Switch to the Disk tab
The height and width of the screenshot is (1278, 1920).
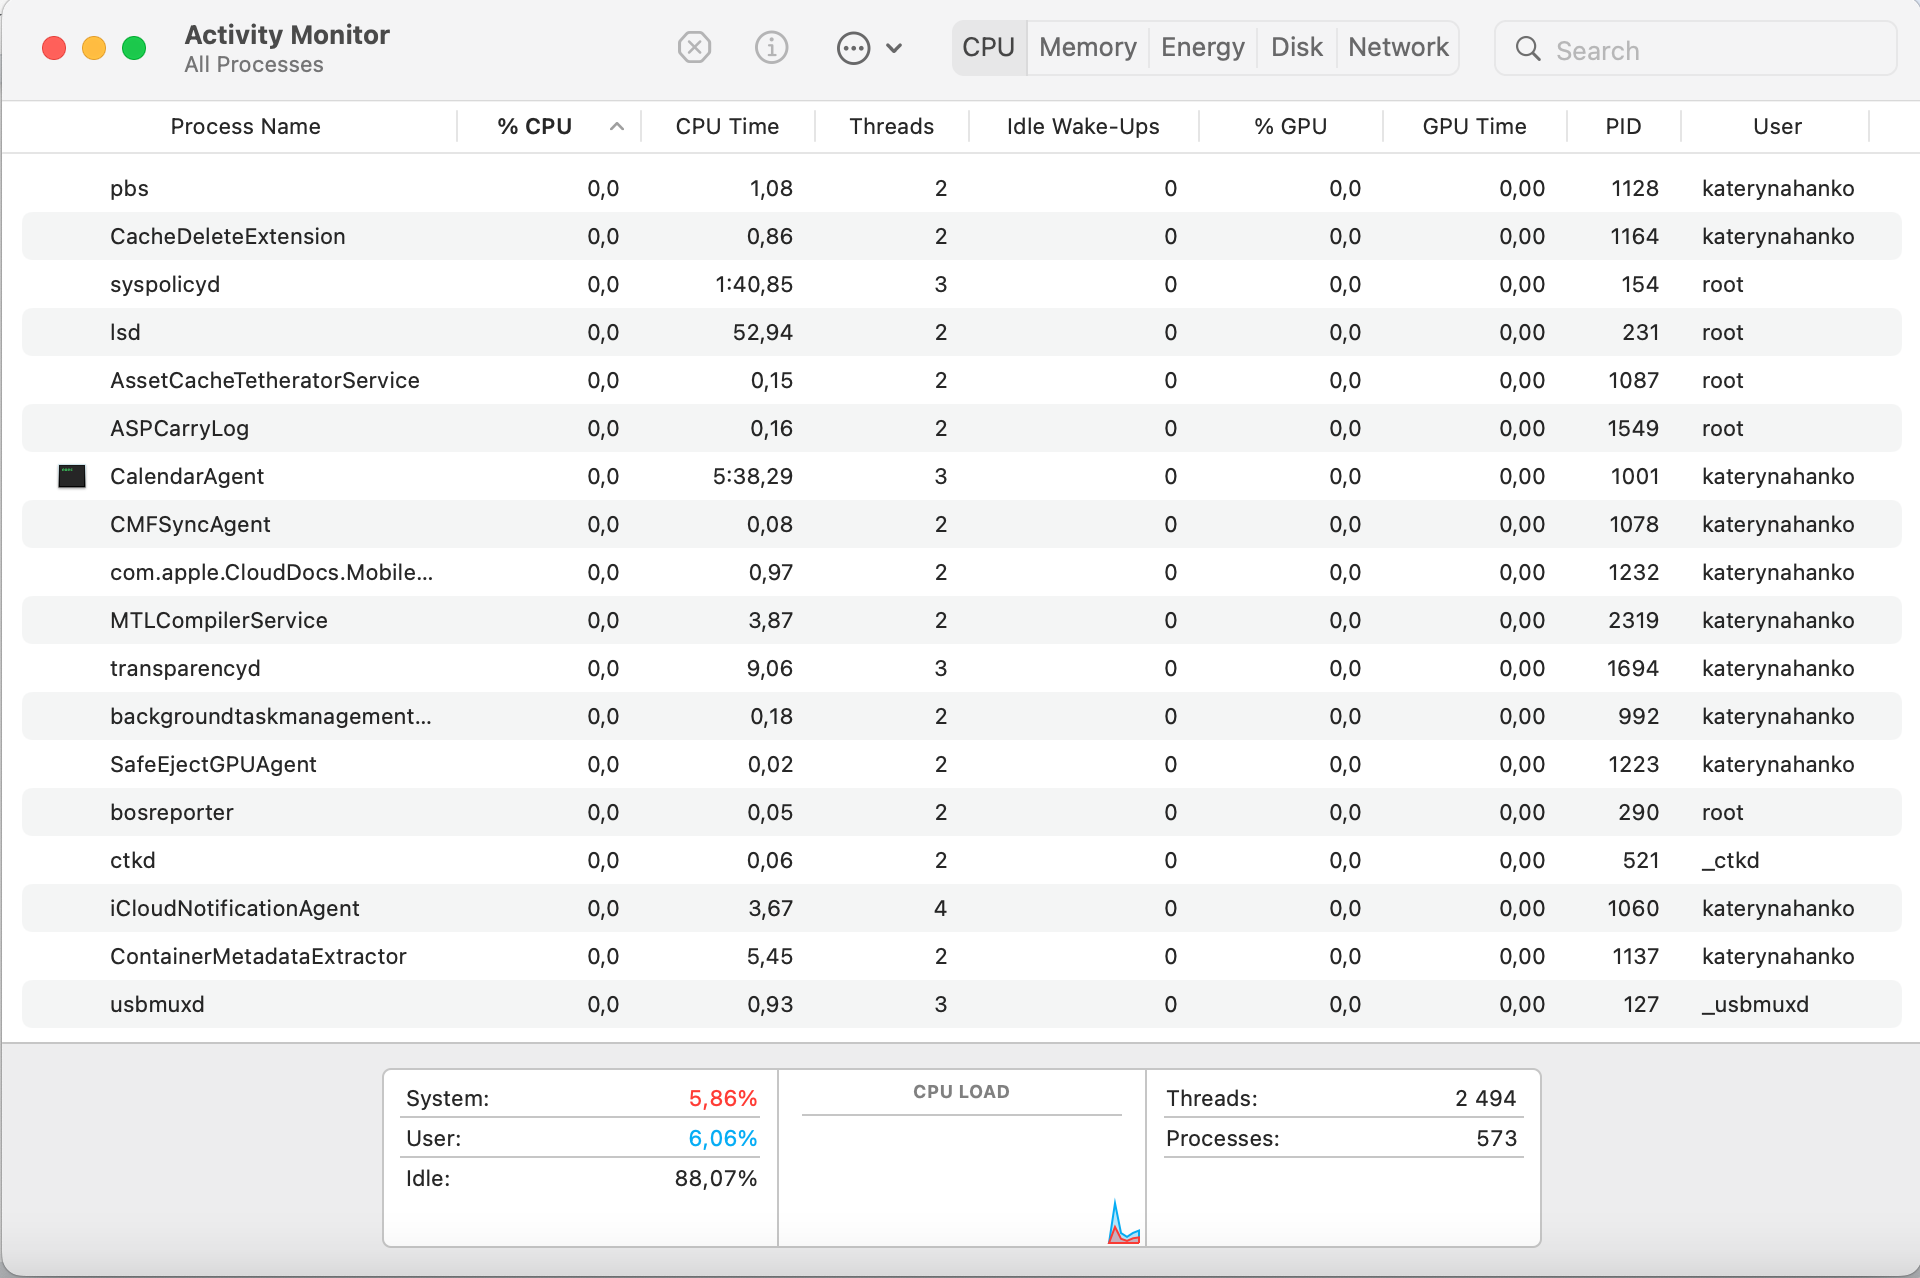tap(1297, 47)
